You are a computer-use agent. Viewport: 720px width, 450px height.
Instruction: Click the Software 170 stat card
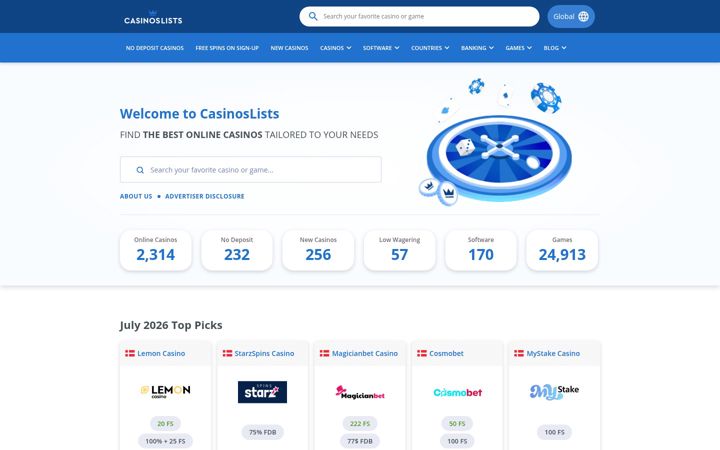point(481,250)
